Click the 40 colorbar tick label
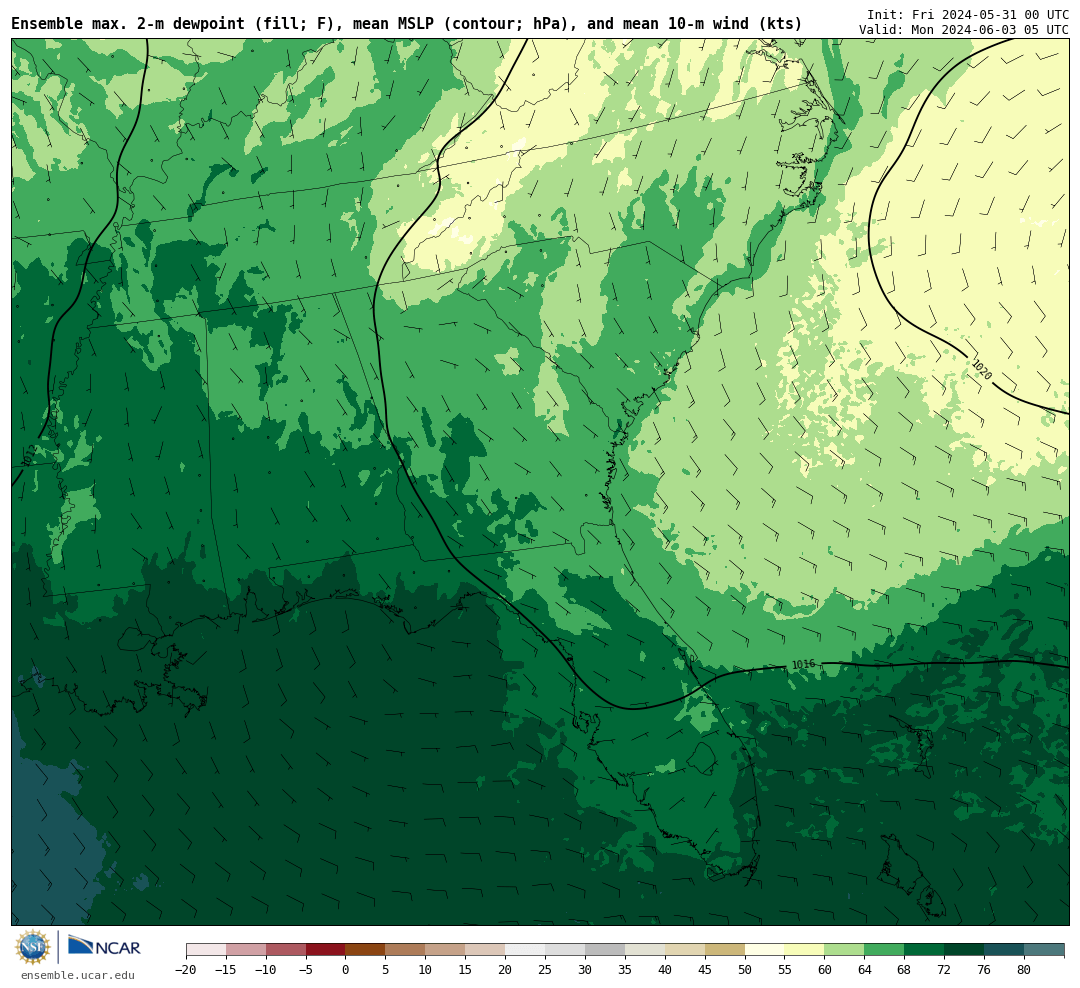Viewport: 1080px width, 988px height. tap(665, 970)
